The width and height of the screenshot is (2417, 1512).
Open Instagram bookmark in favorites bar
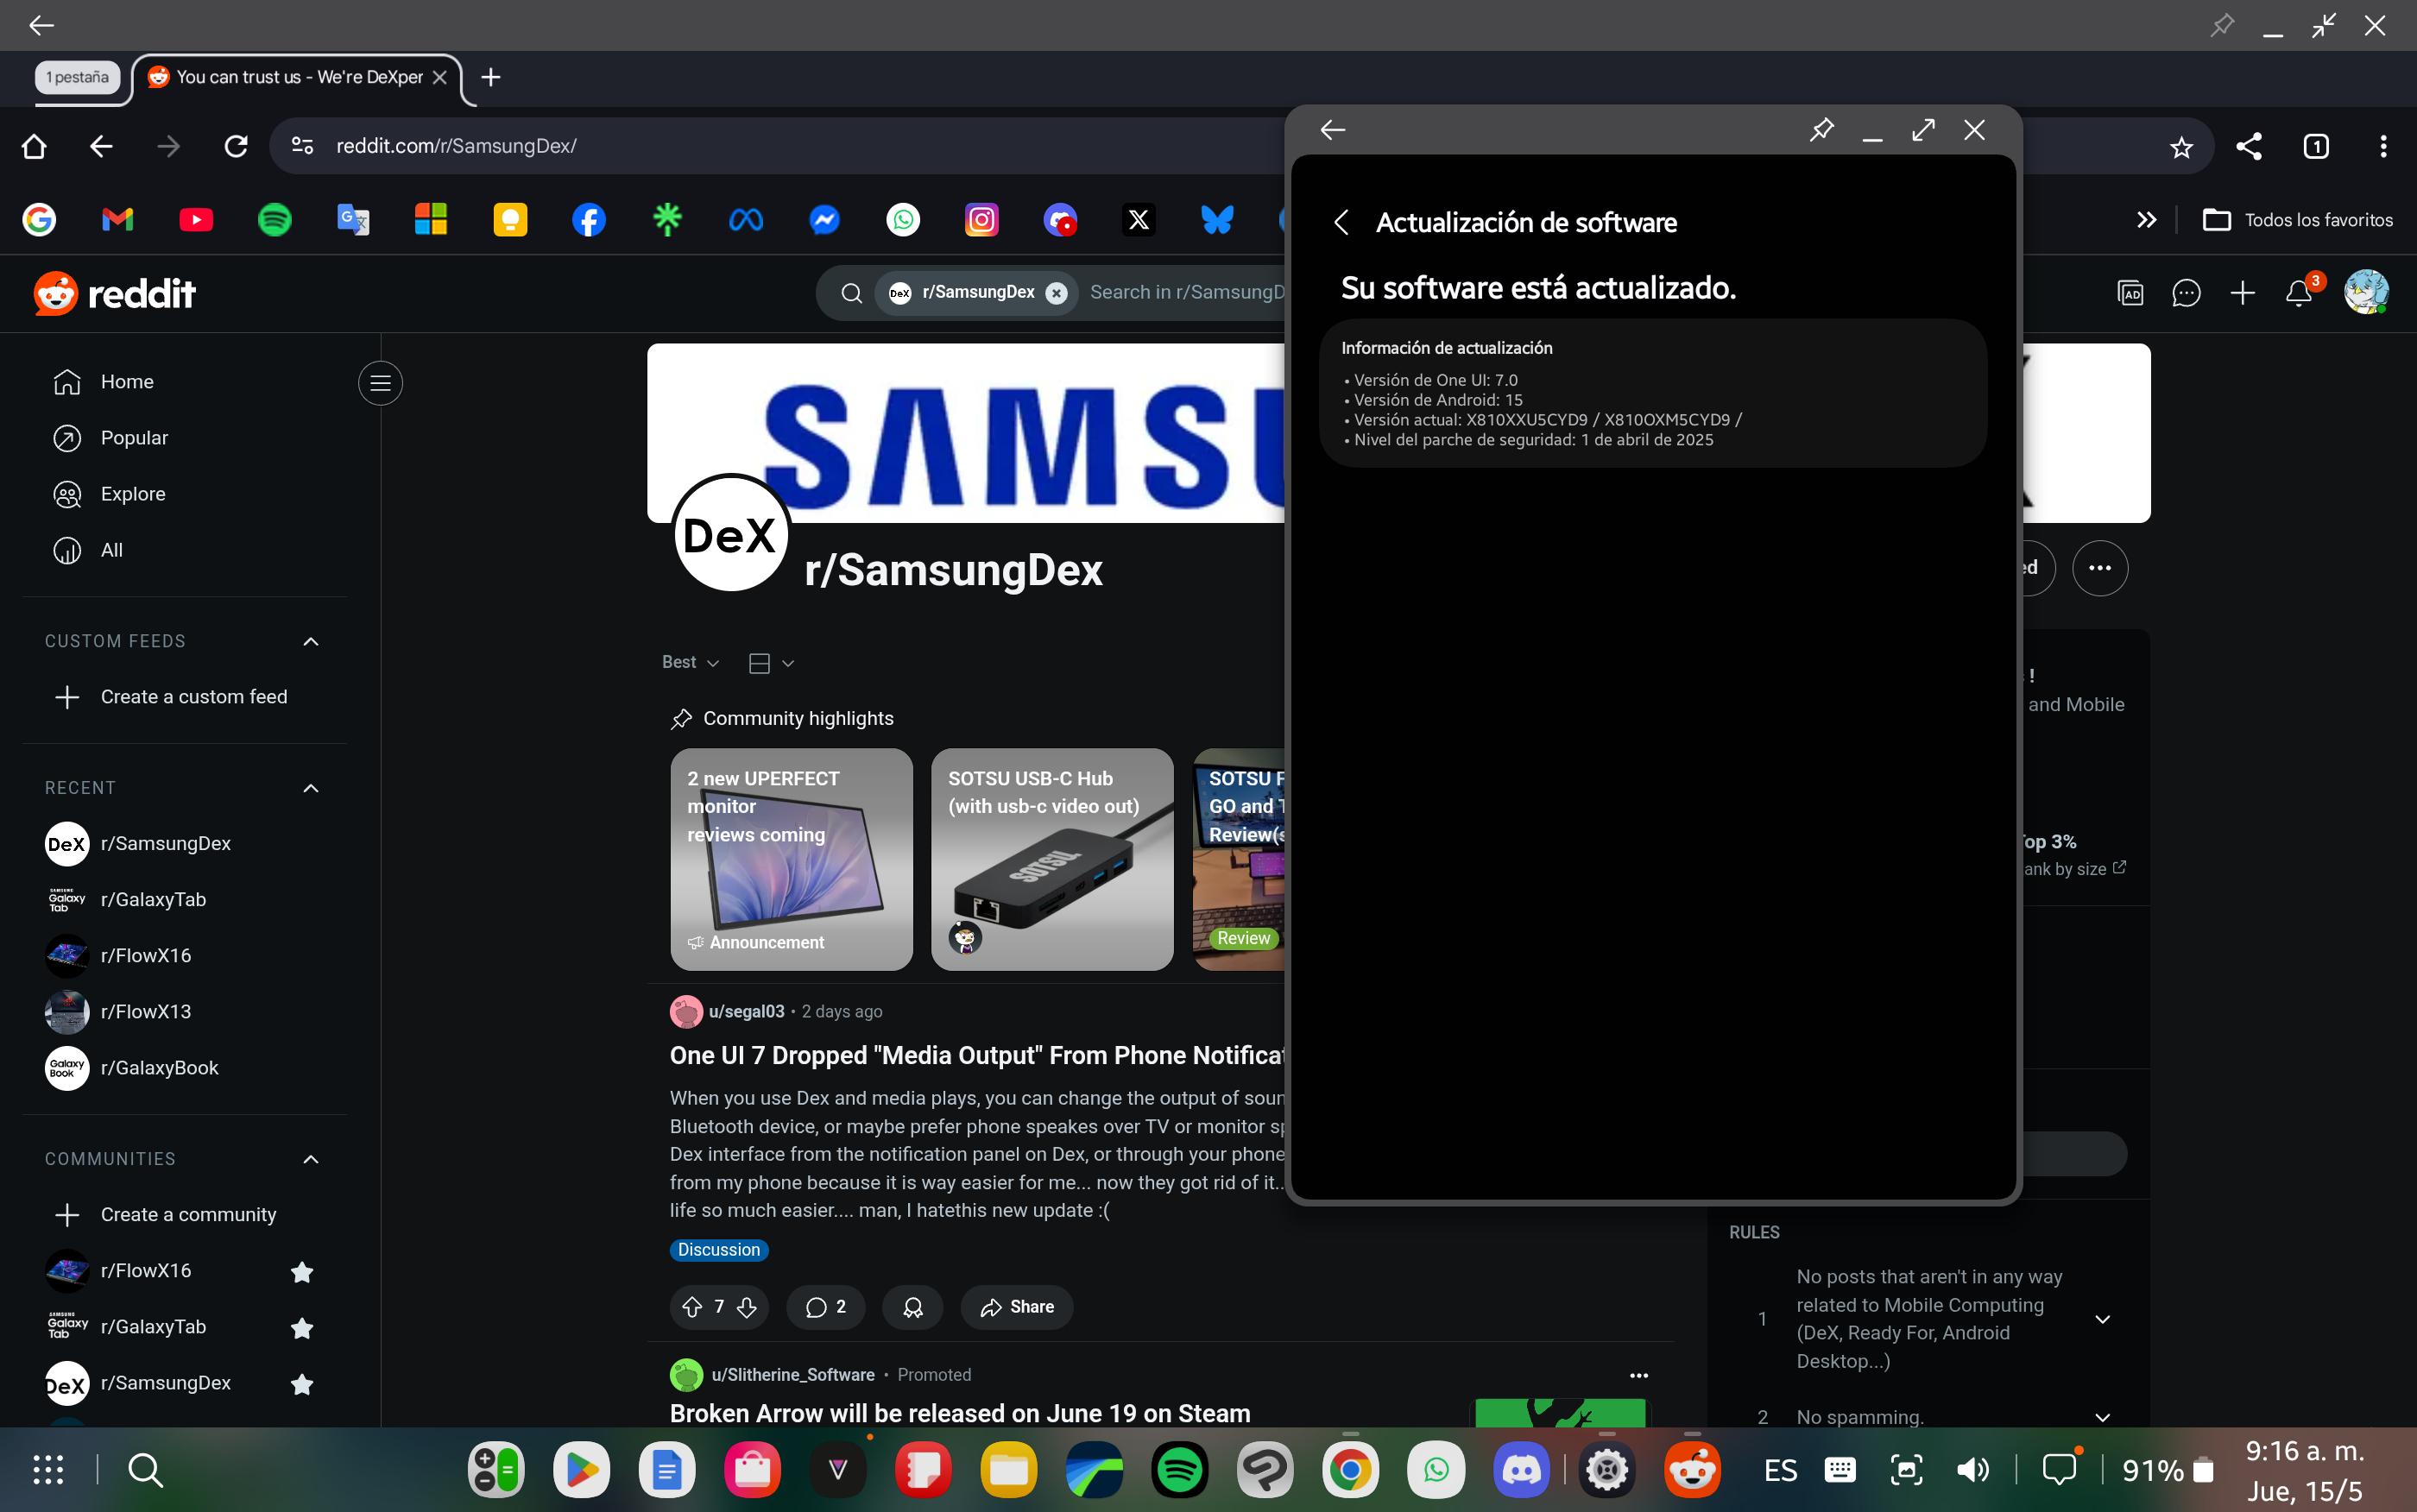[x=981, y=219]
